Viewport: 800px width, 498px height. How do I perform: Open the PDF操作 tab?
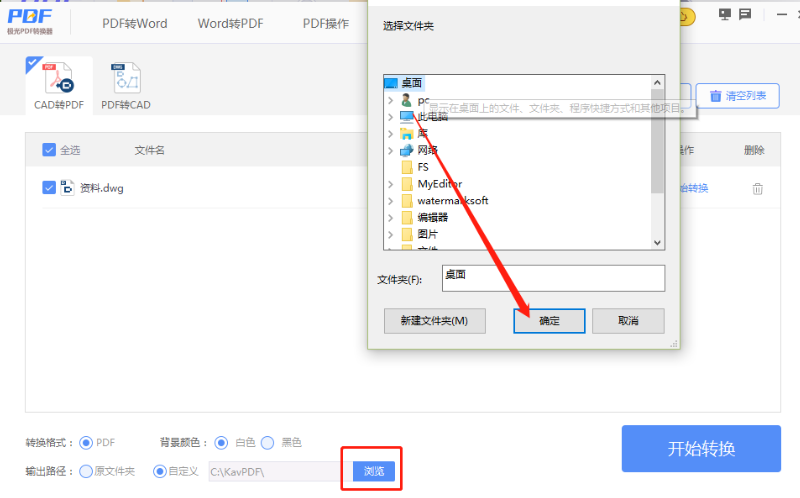point(326,23)
